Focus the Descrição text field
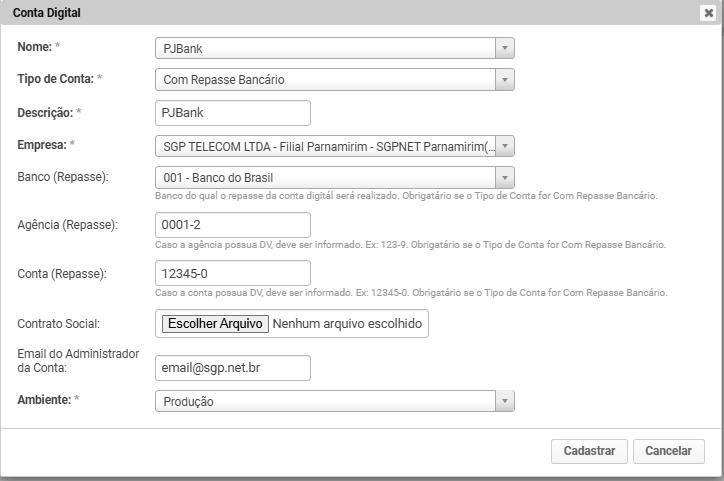The image size is (724, 481). pyautogui.click(x=233, y=113)
